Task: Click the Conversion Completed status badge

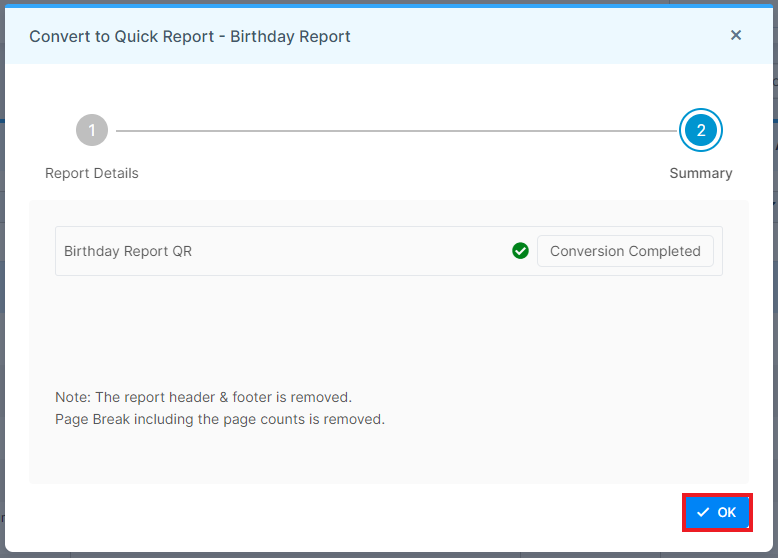Action: (625, 251)
